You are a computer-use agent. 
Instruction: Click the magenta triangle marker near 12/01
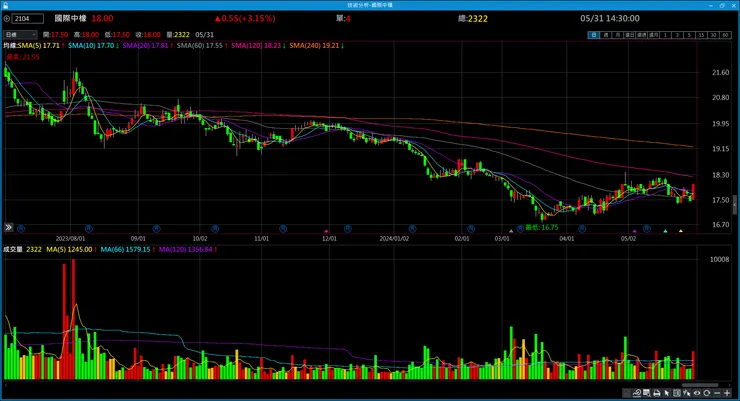pyautogui.click(x=326, y=231)
